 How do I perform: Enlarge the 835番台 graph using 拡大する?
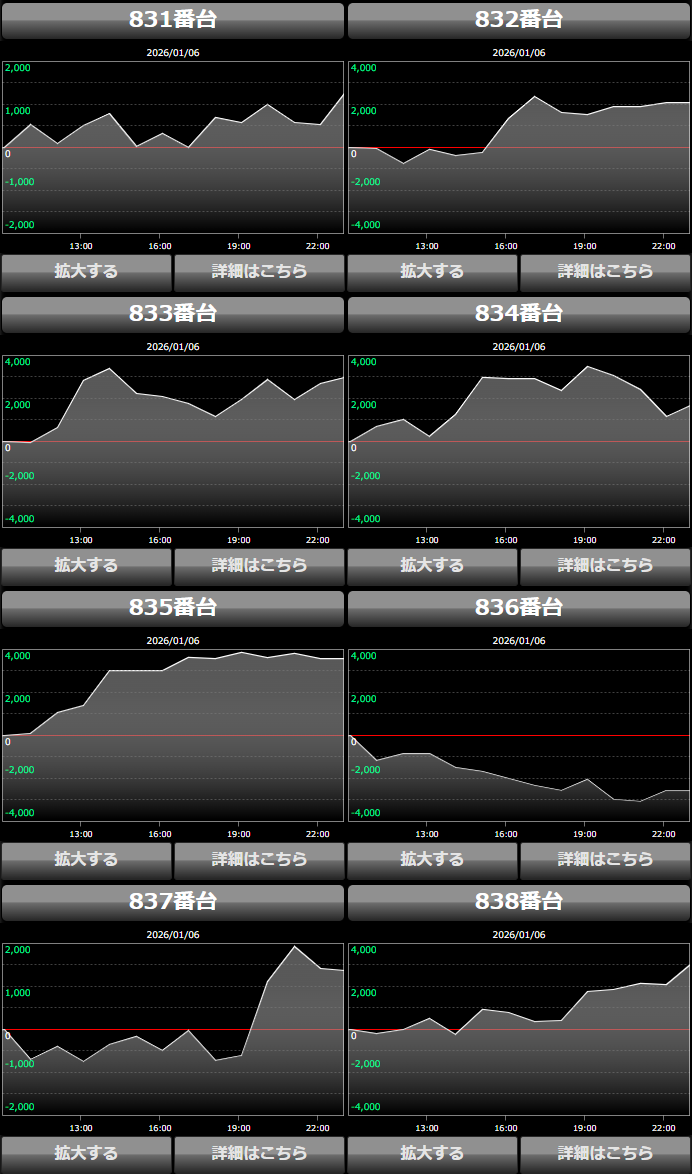pos(86,860)
